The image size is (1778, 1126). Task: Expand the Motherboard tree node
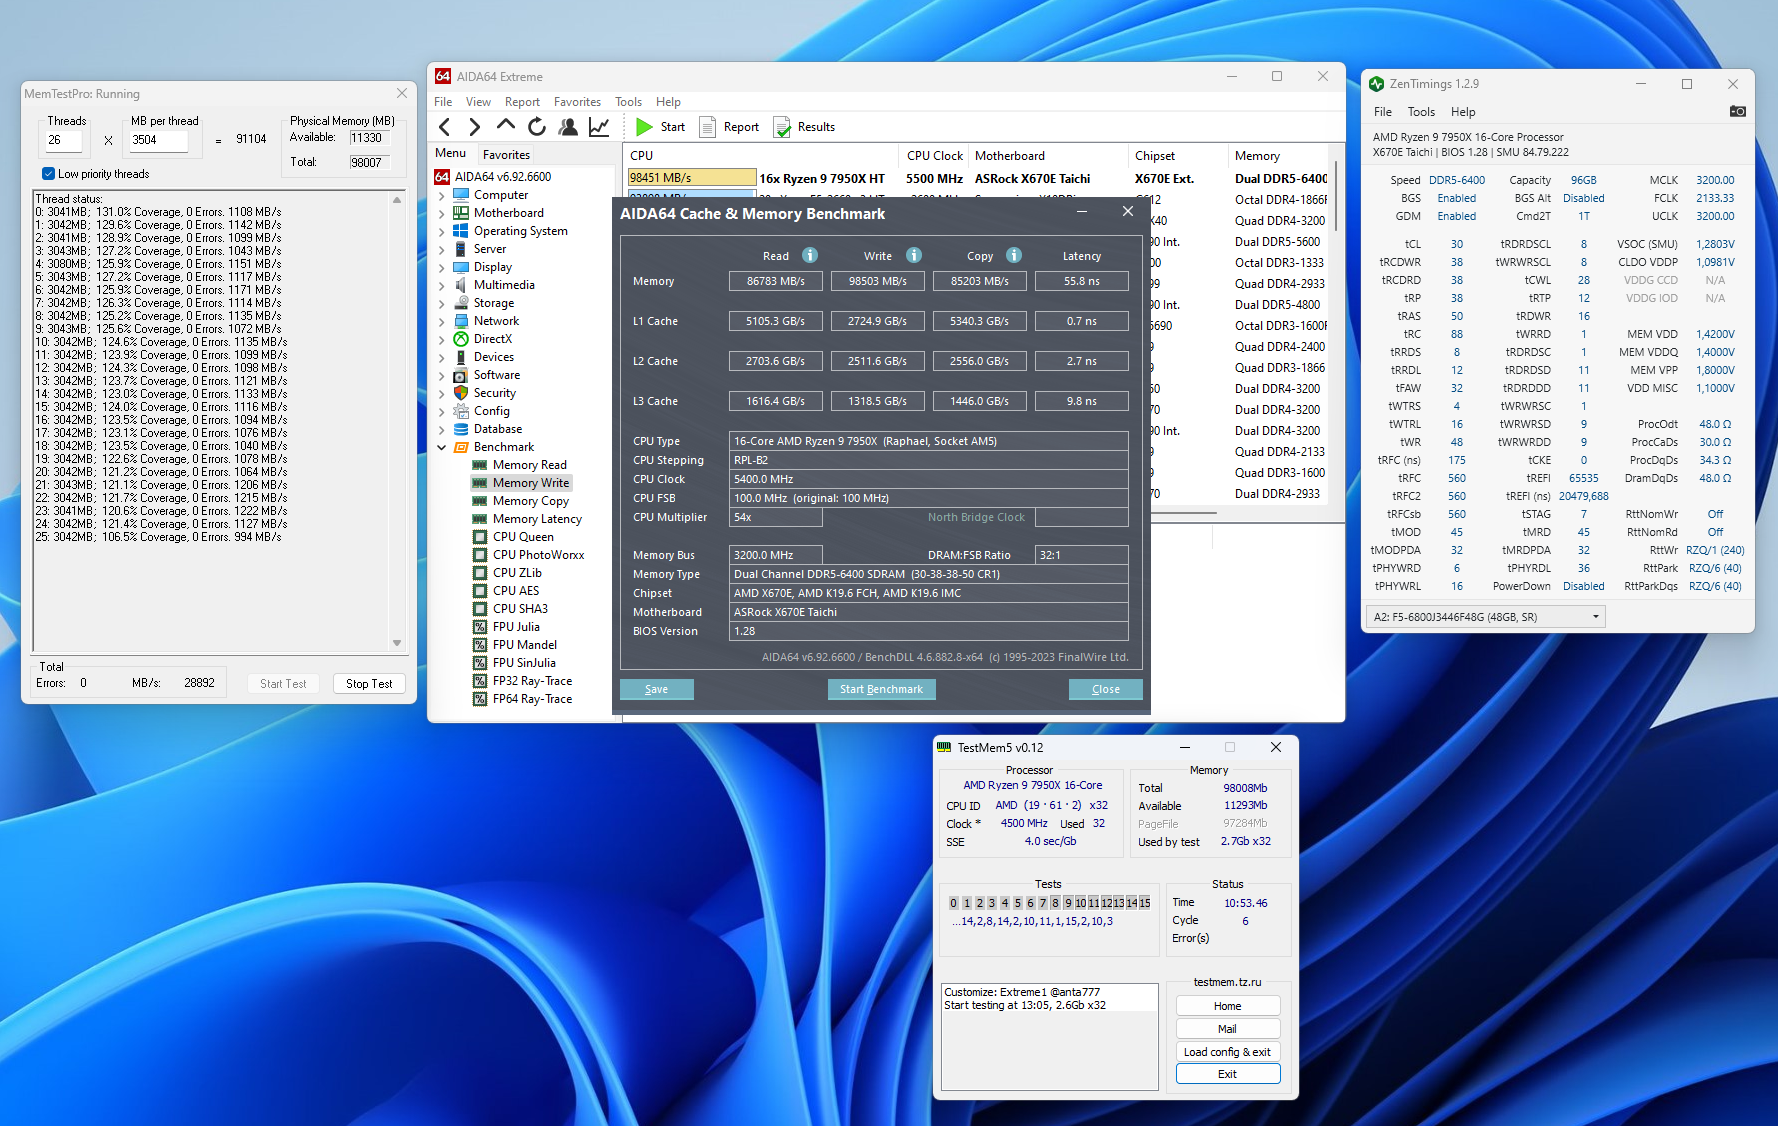(x=442, y=213)
